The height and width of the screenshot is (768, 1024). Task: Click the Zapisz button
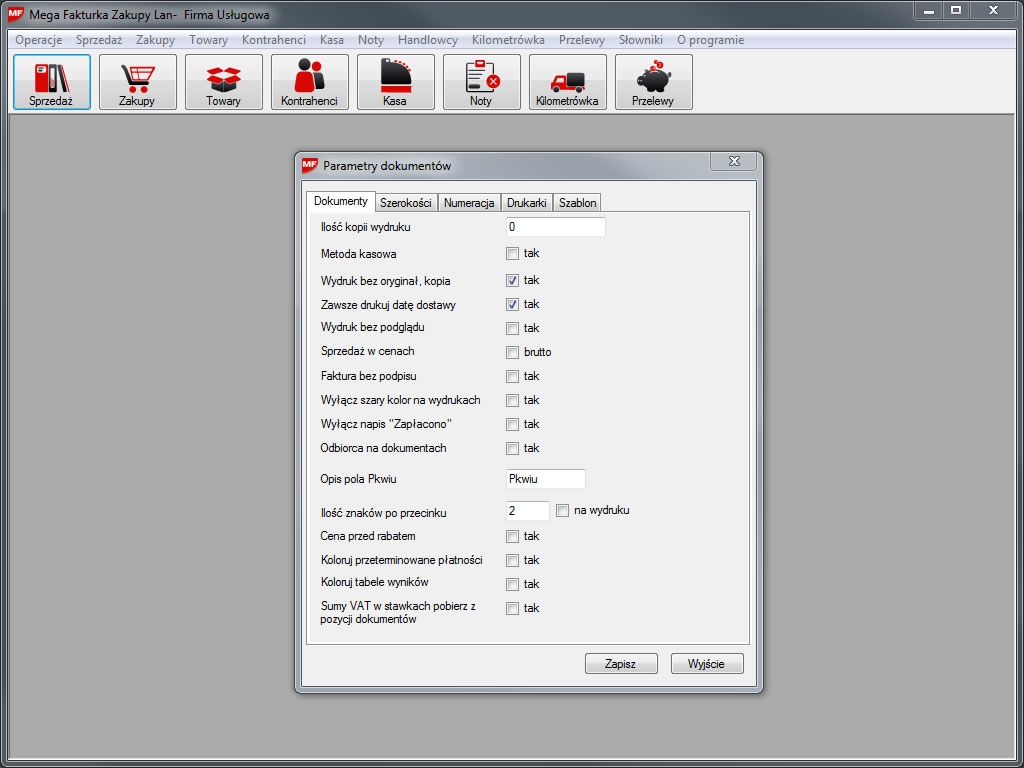tap(620, 664)
